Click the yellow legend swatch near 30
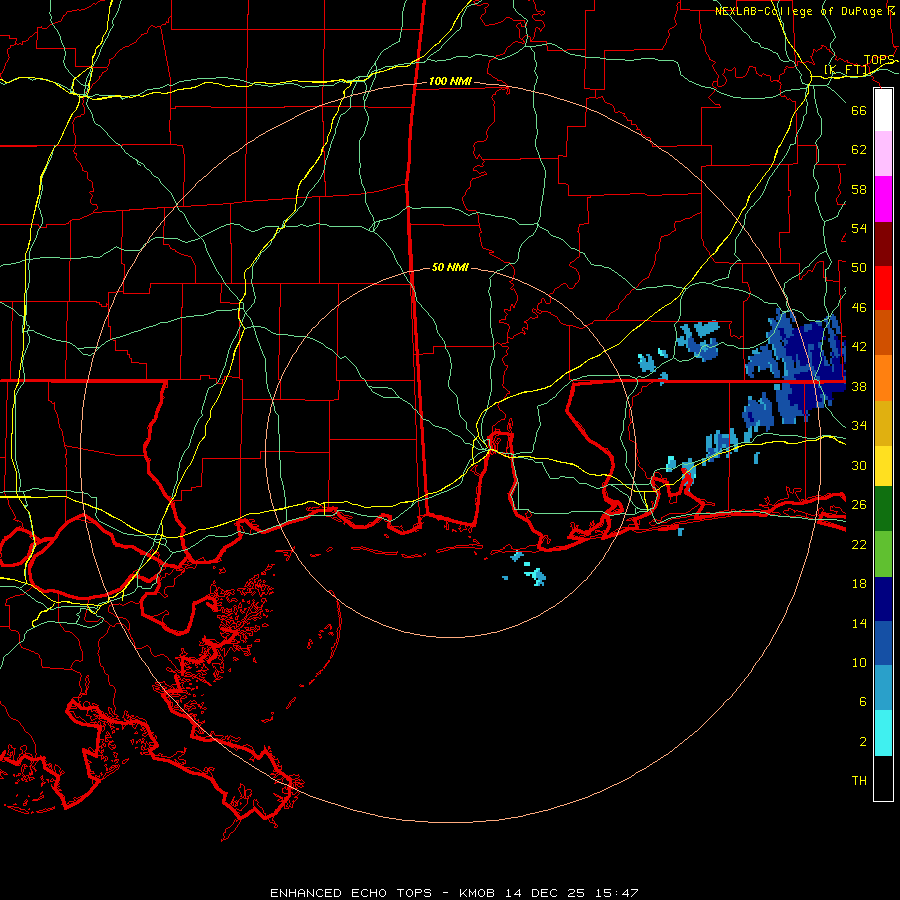 pyautogui.click(x=883, y=466)
